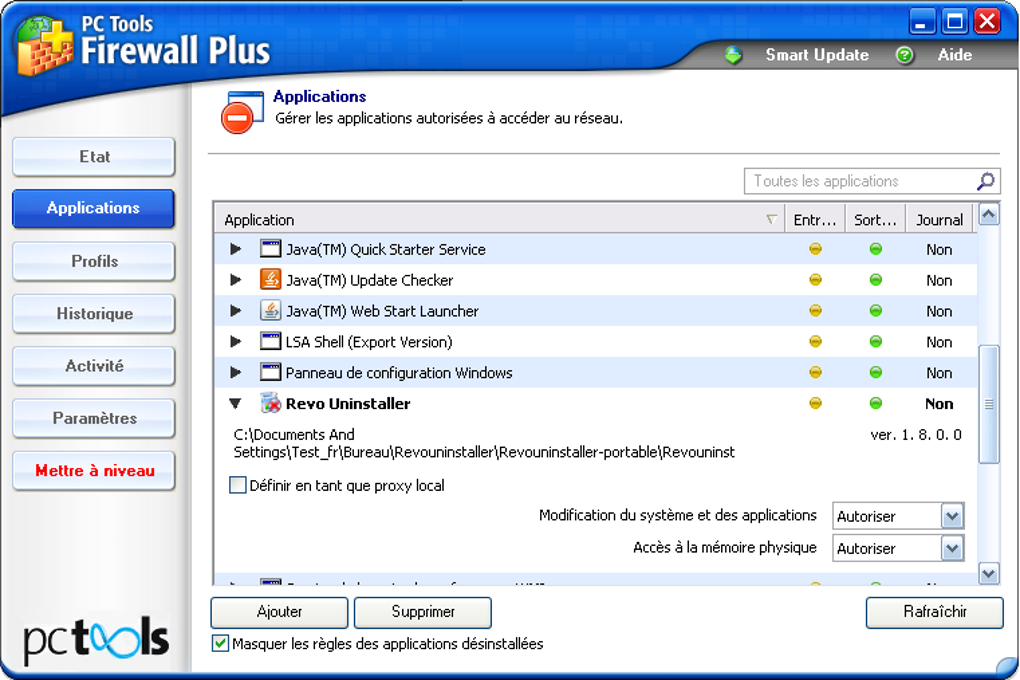Click the Revo Uninstaller app icon
The image size is (1020, 680).
pos(270,403)
